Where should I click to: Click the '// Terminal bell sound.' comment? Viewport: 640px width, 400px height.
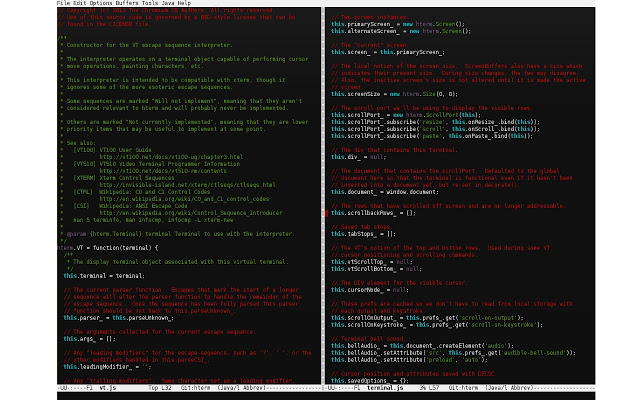click(x=369, y=339)
